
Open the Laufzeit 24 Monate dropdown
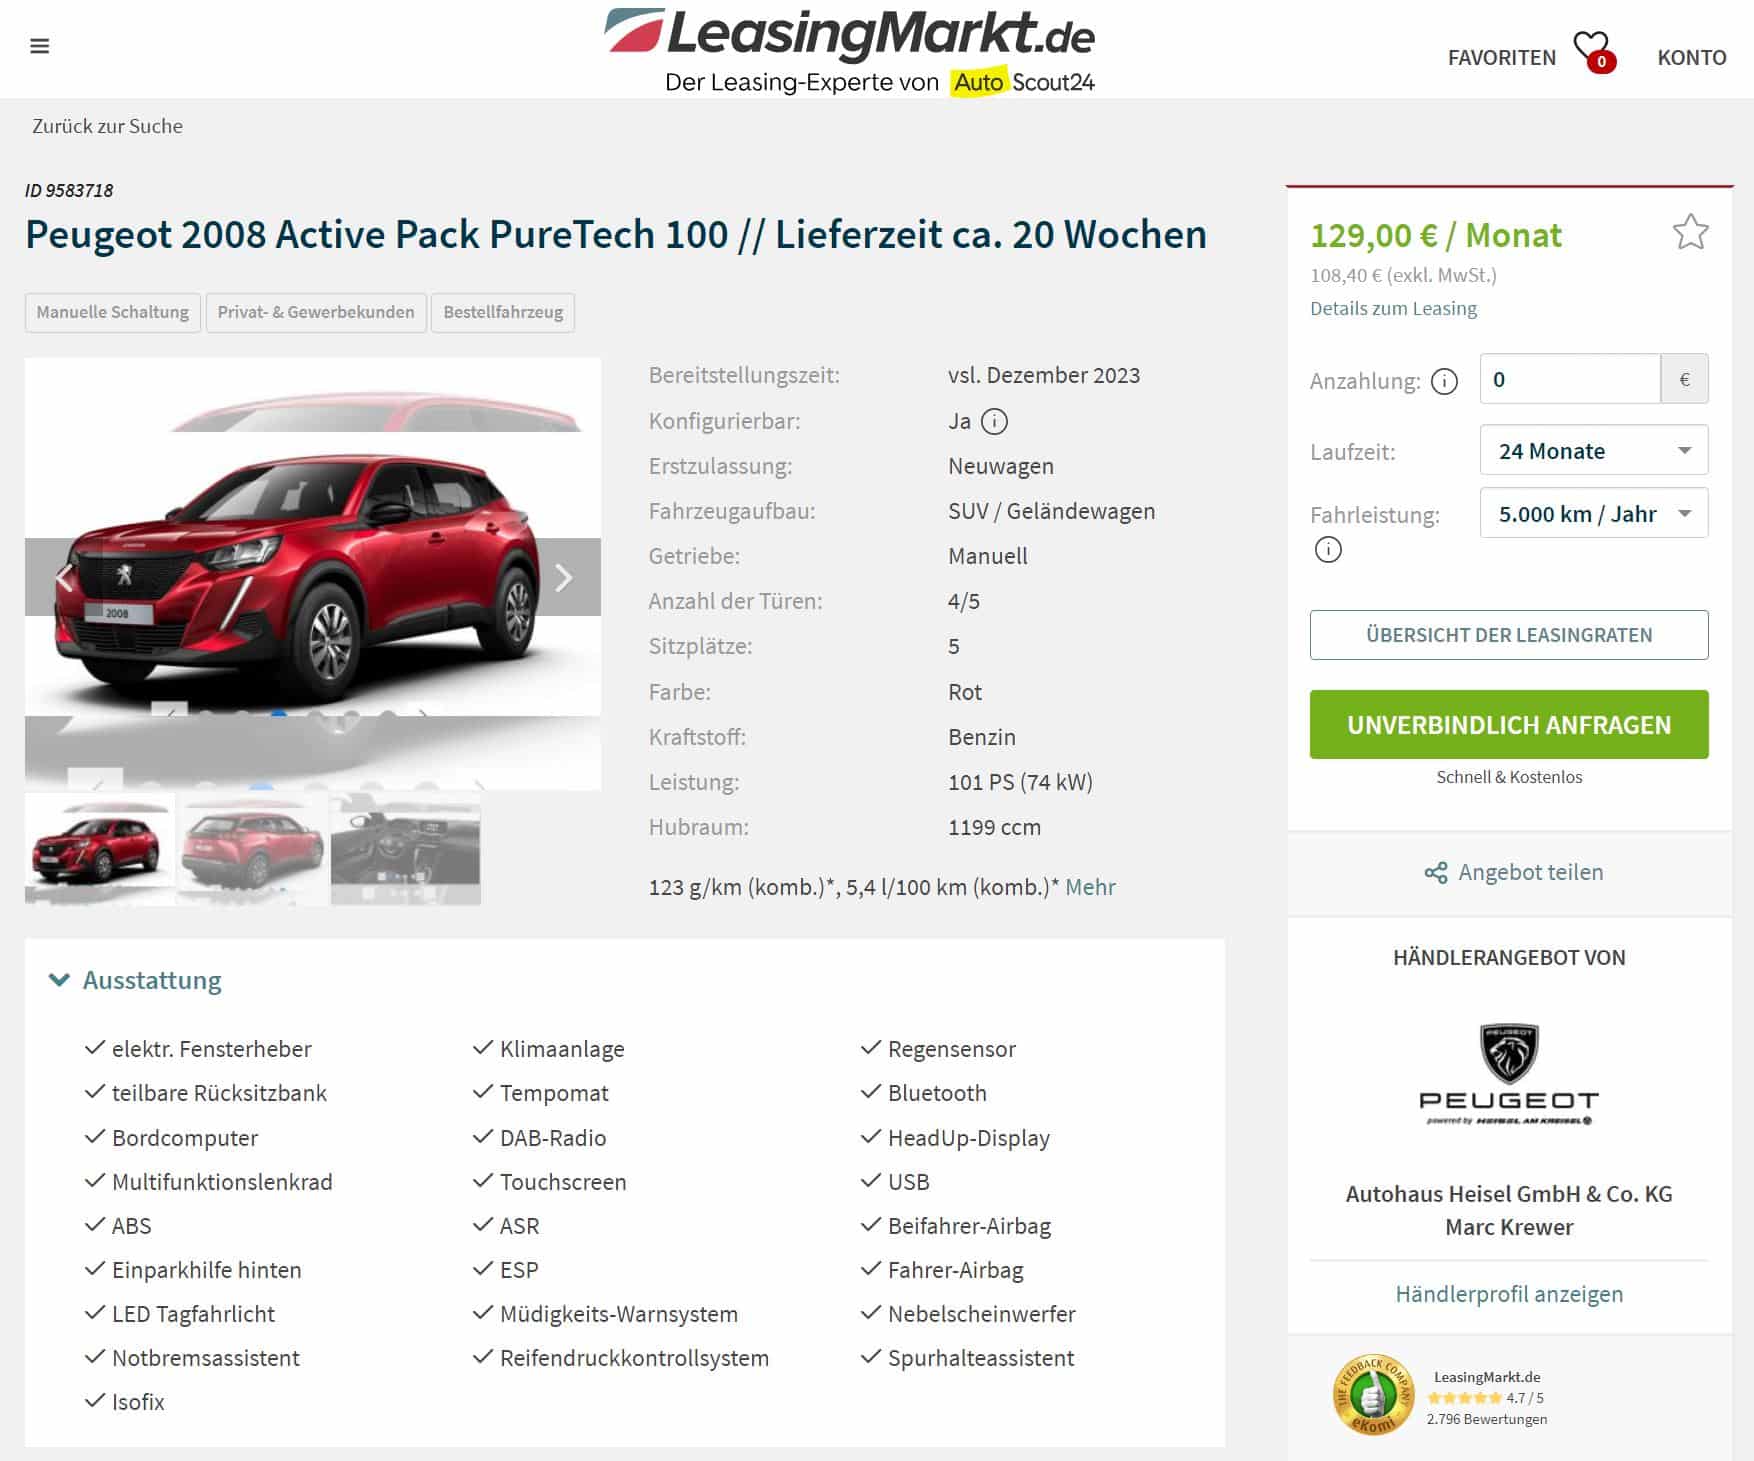[1593, 451]
